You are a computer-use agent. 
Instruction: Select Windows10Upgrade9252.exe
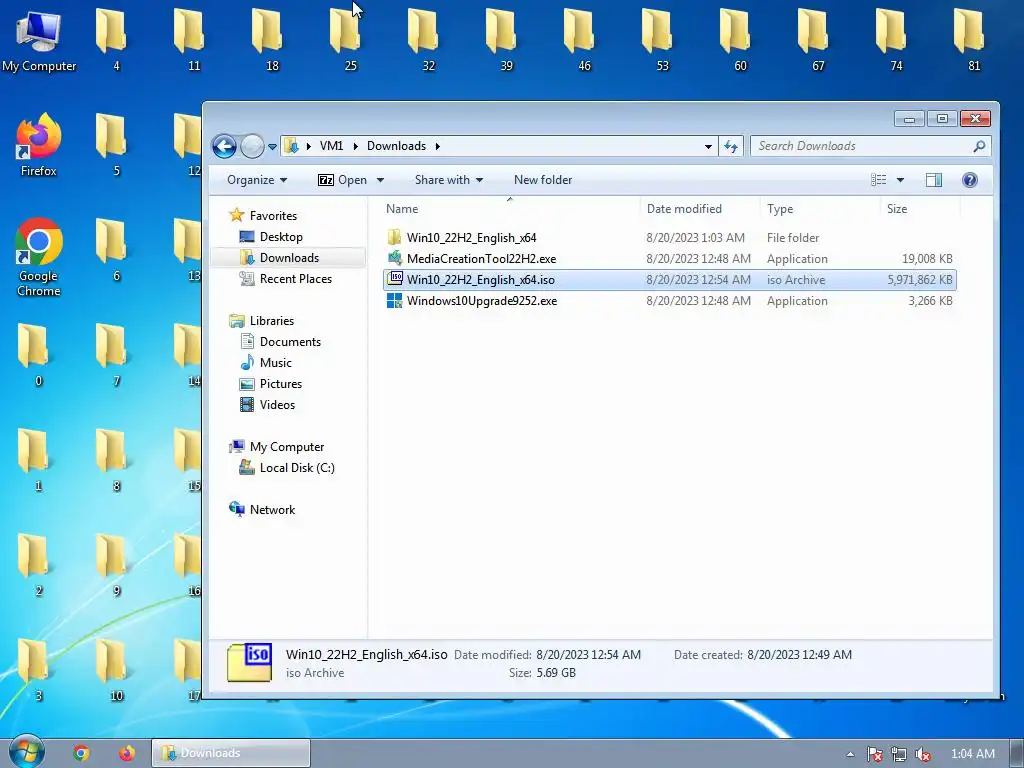(x=481, y=300)
